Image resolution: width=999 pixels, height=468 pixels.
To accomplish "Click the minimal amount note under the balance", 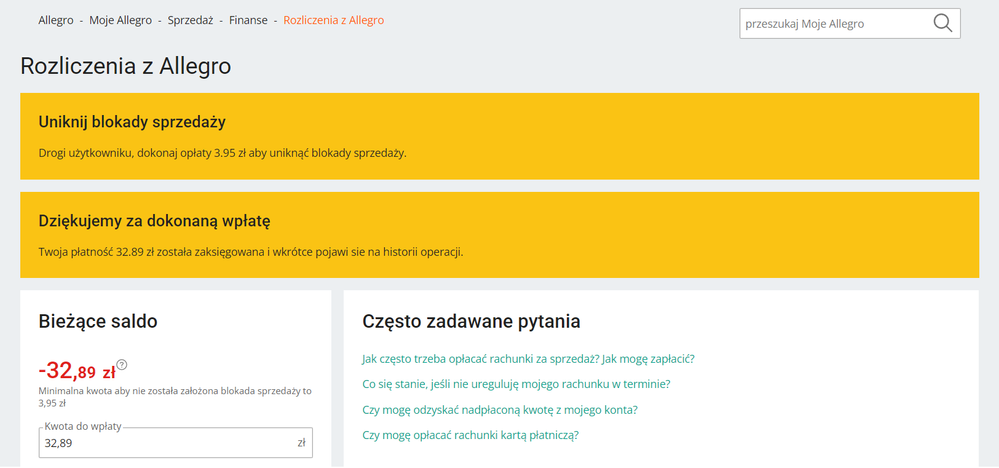I will coord(175,397).
